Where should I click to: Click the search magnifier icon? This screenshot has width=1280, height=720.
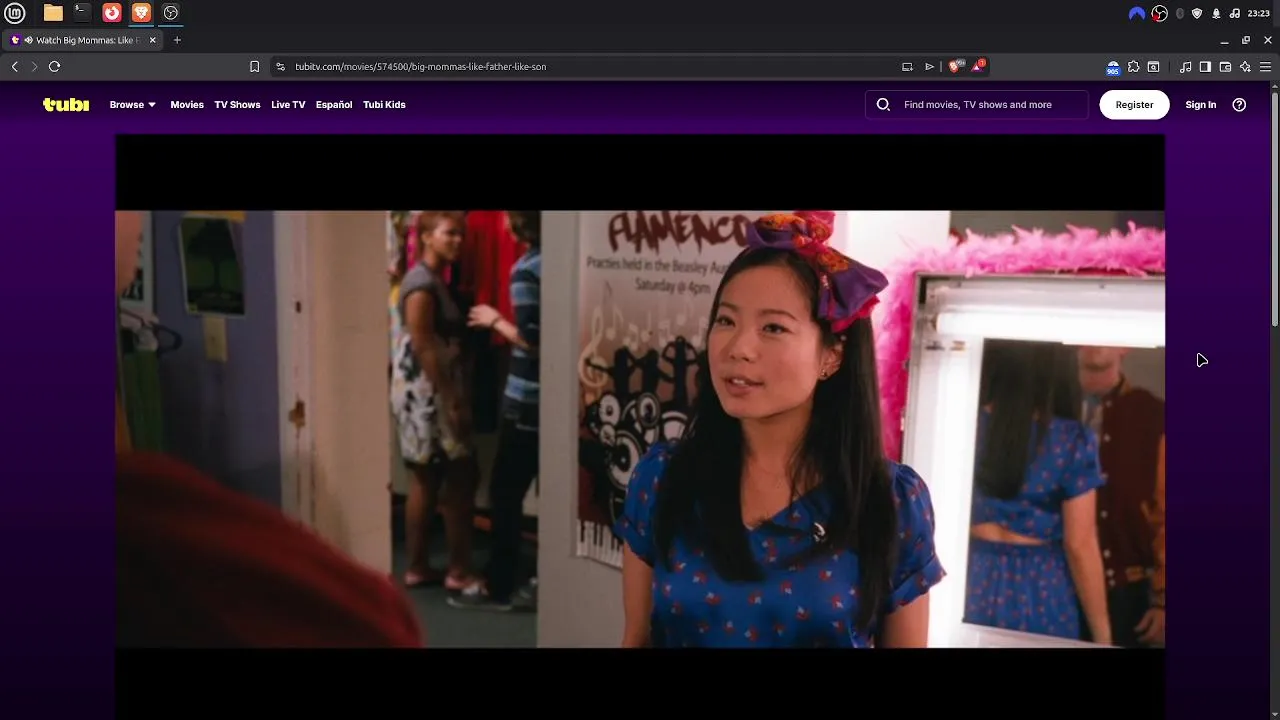(883, 105)
